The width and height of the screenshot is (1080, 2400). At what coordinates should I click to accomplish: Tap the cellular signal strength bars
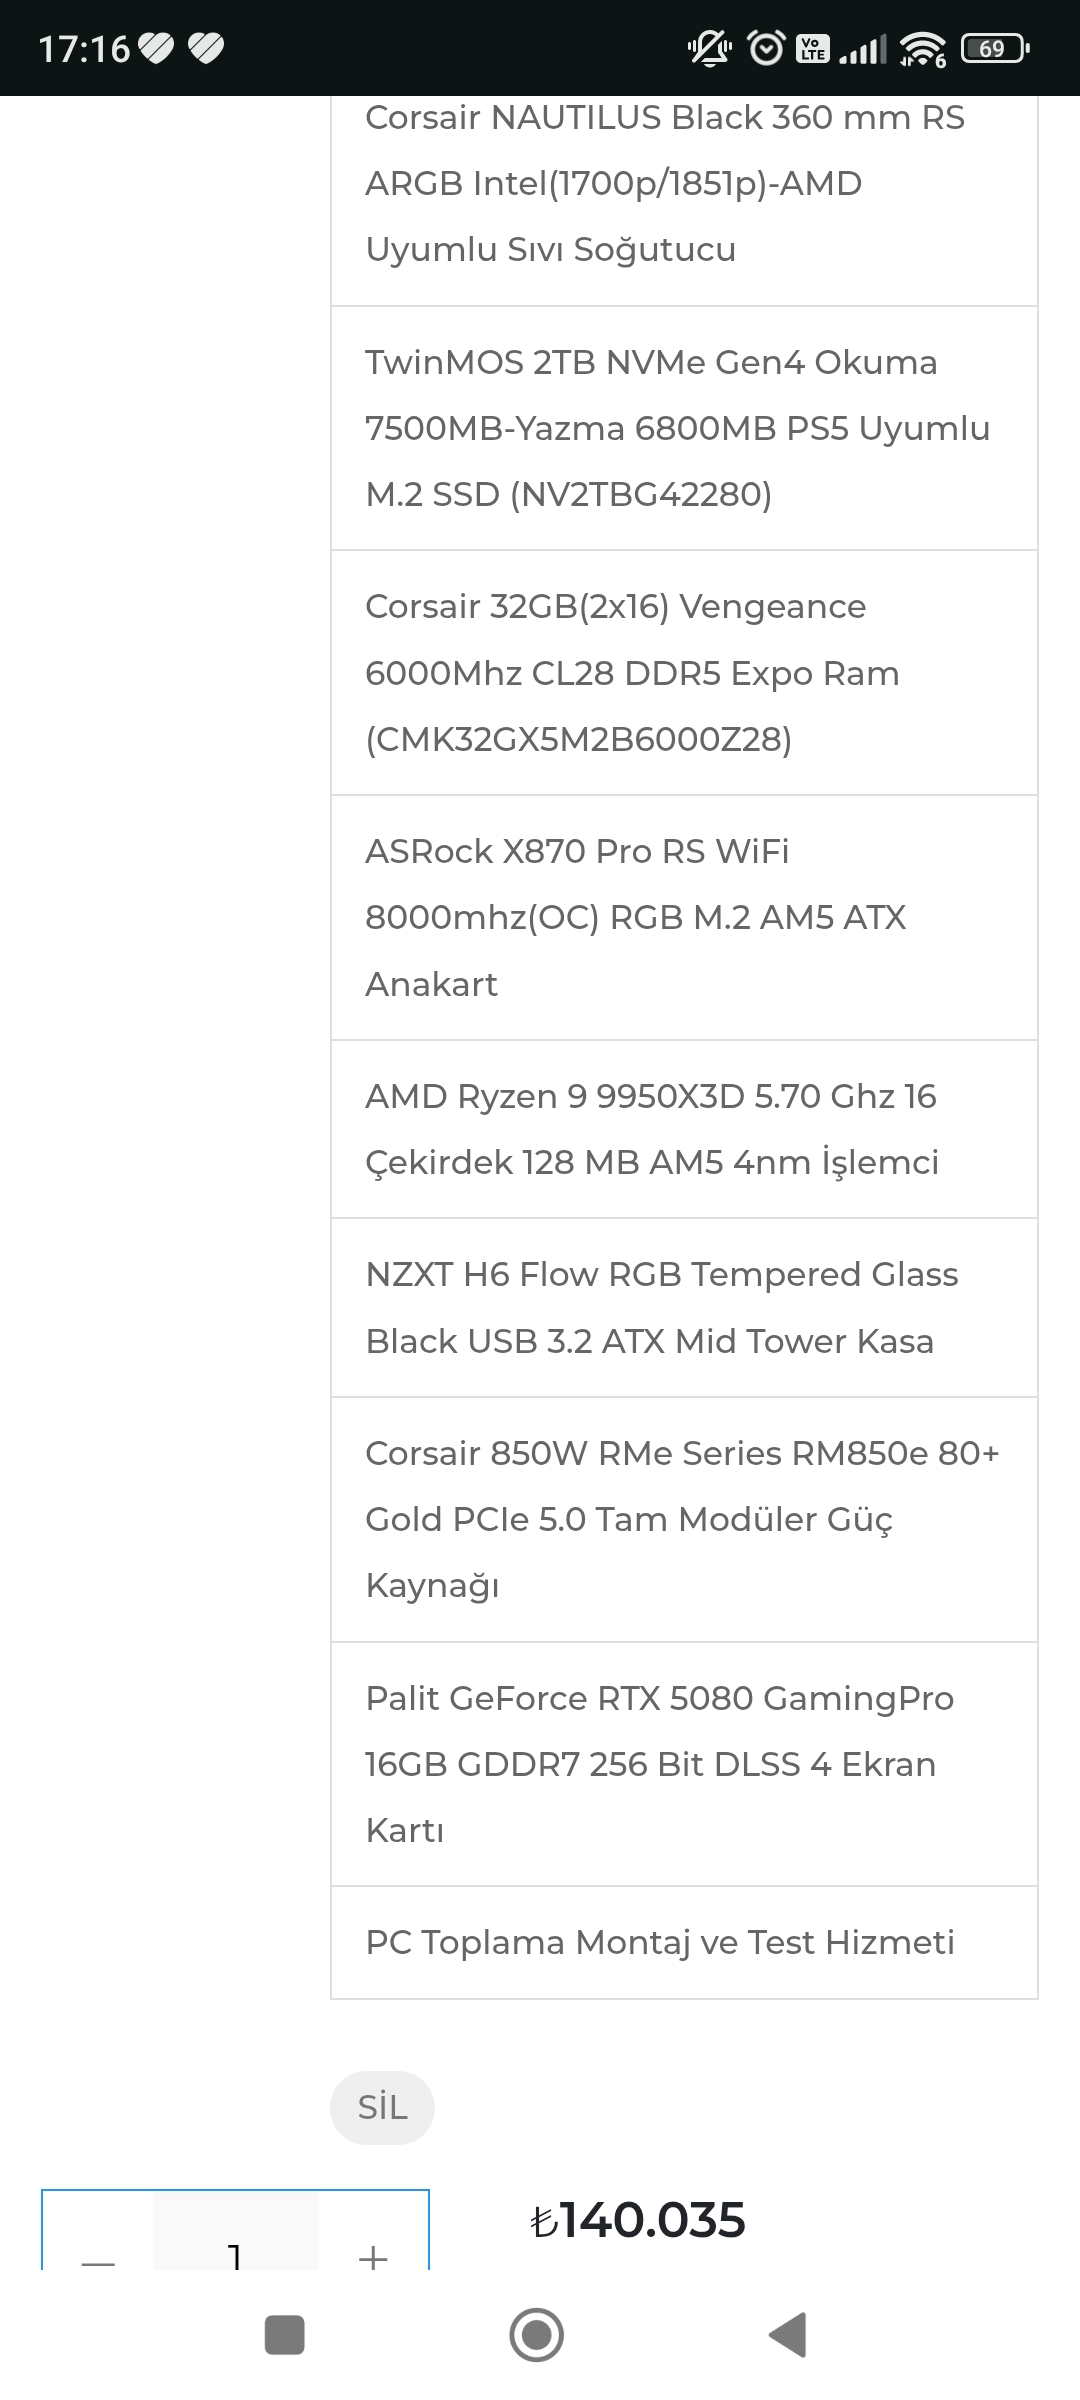click(862, 48)
